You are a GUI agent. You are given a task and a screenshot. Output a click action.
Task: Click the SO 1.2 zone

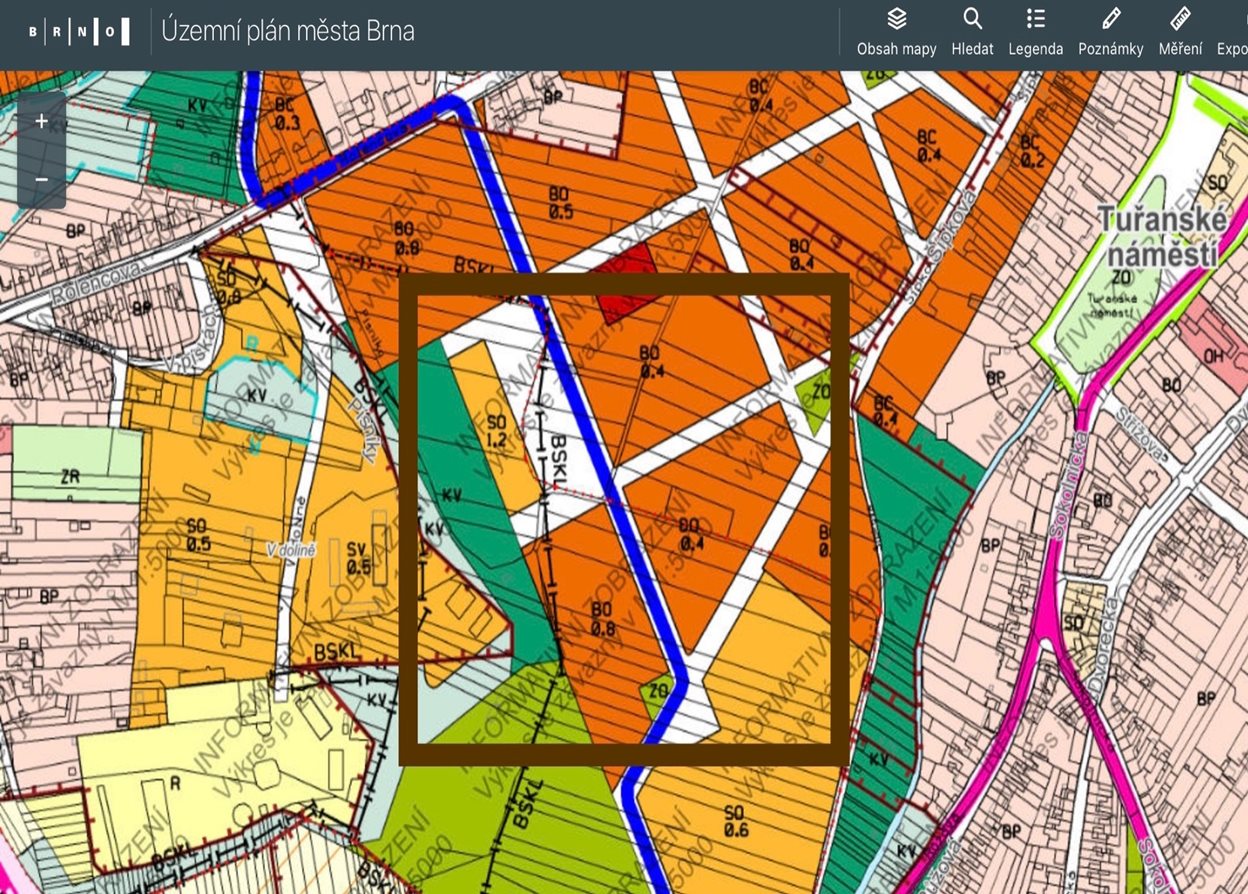497,430
